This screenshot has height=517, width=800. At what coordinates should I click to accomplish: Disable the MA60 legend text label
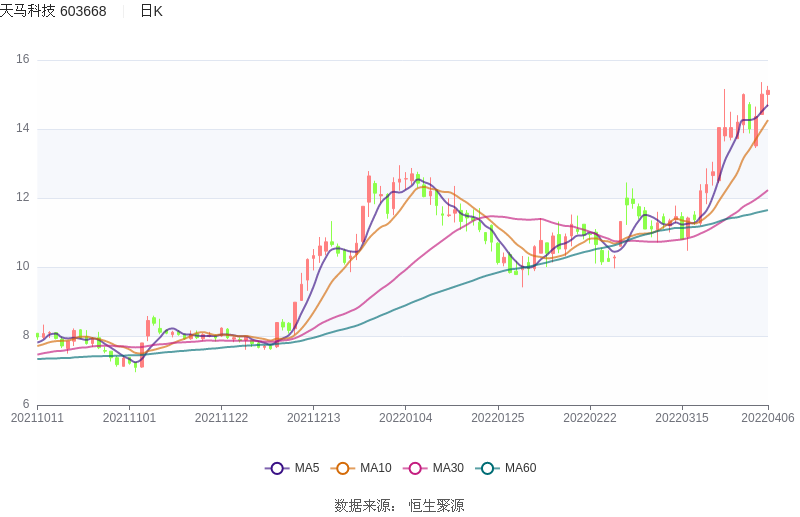[520, 468]
